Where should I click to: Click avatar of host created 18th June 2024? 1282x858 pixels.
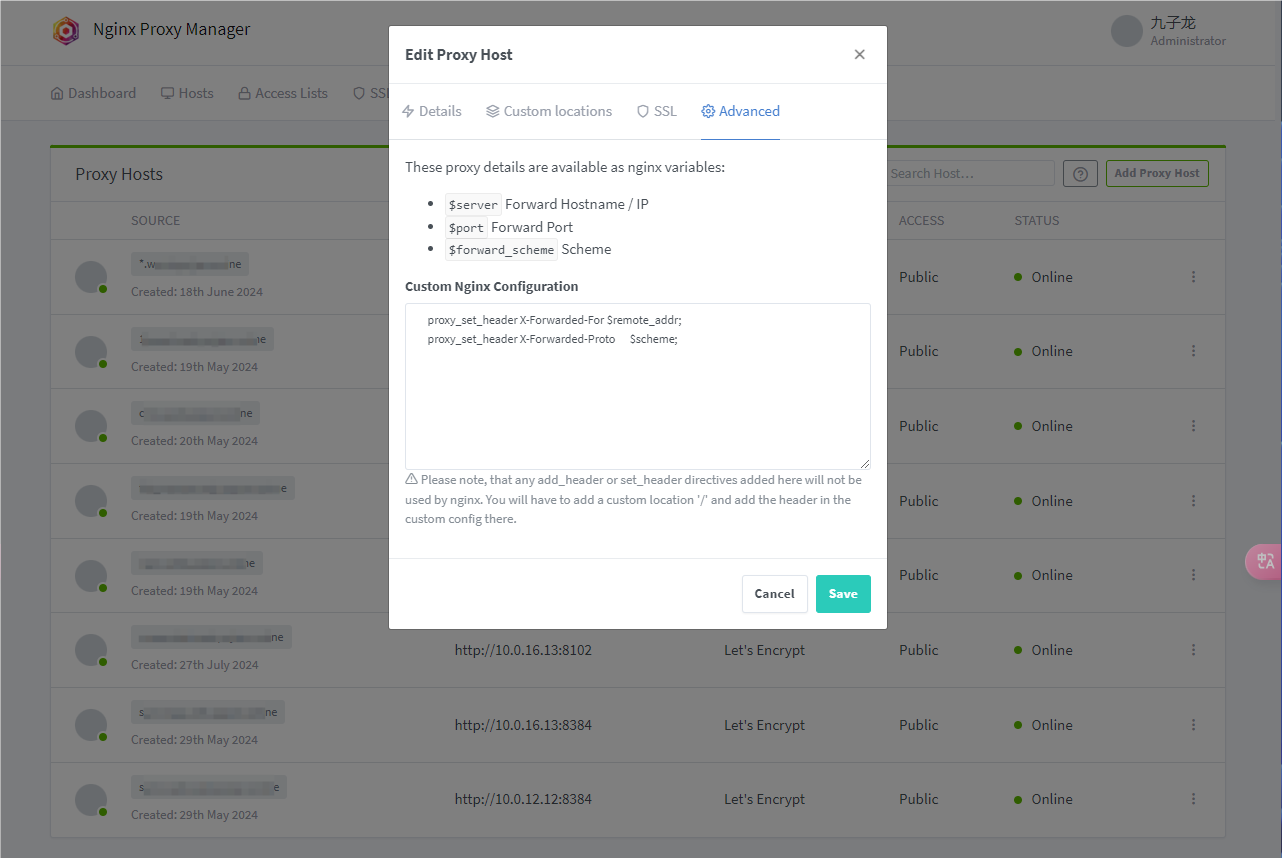click(91, 277)
